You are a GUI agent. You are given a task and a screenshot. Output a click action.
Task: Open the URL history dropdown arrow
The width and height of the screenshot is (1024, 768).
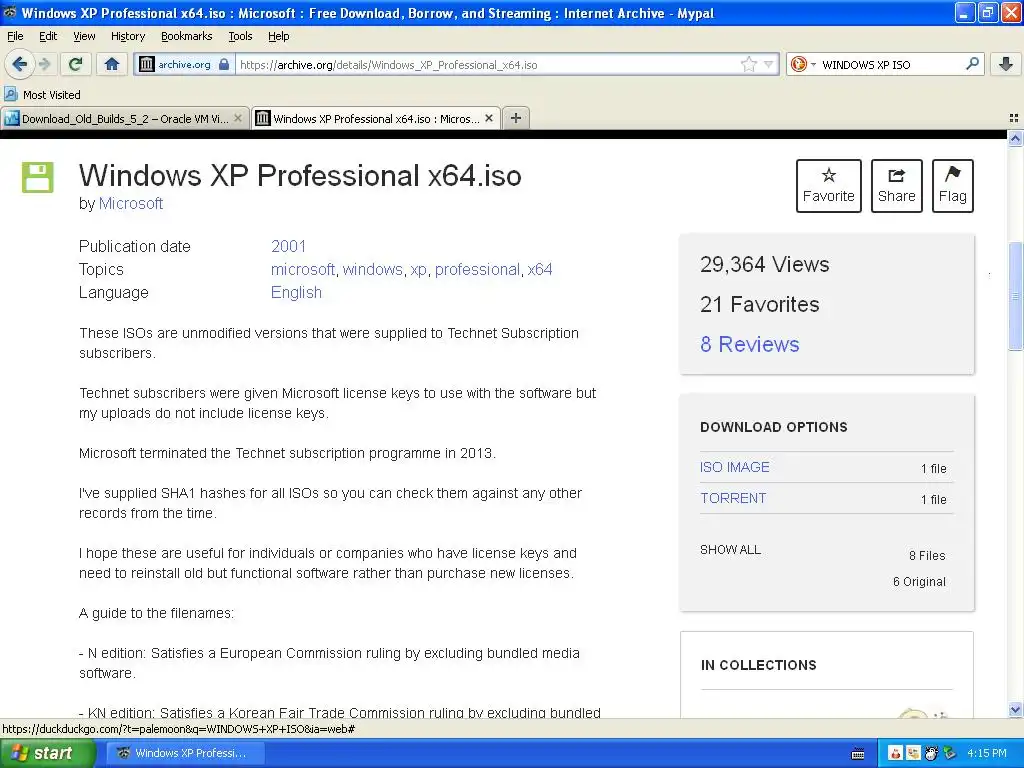click(769, 64)
